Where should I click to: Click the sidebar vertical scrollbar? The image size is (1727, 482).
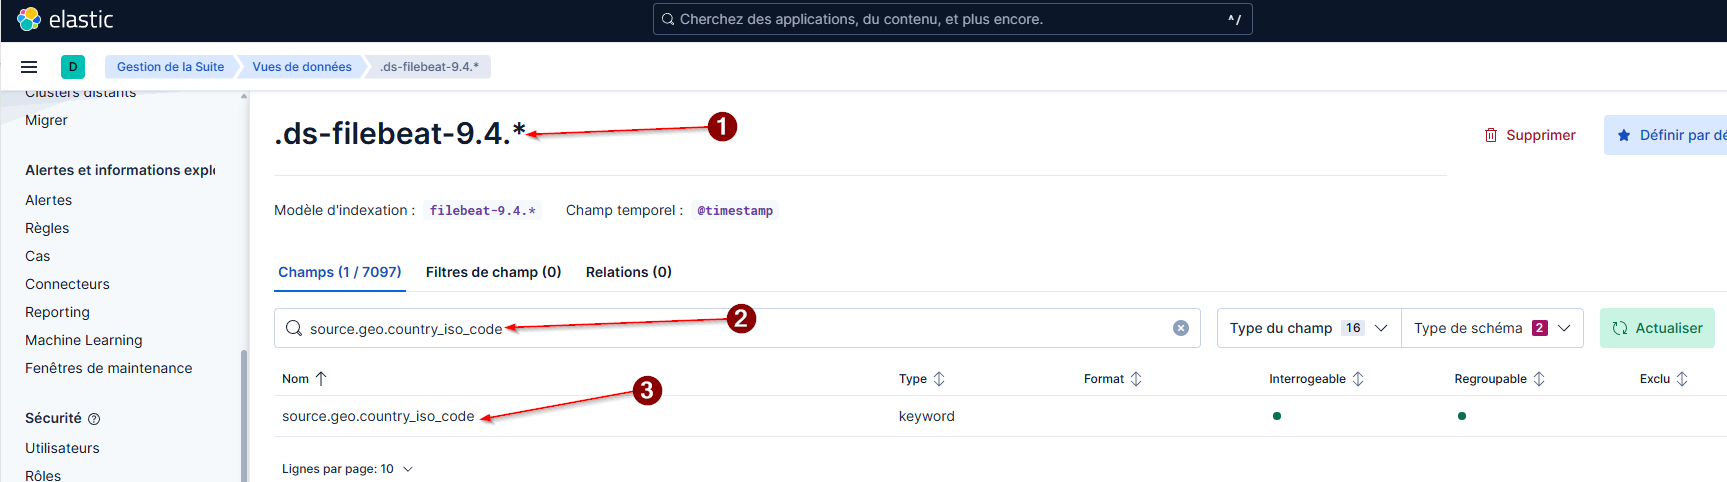pyautogui.click(x=244, y=415)
